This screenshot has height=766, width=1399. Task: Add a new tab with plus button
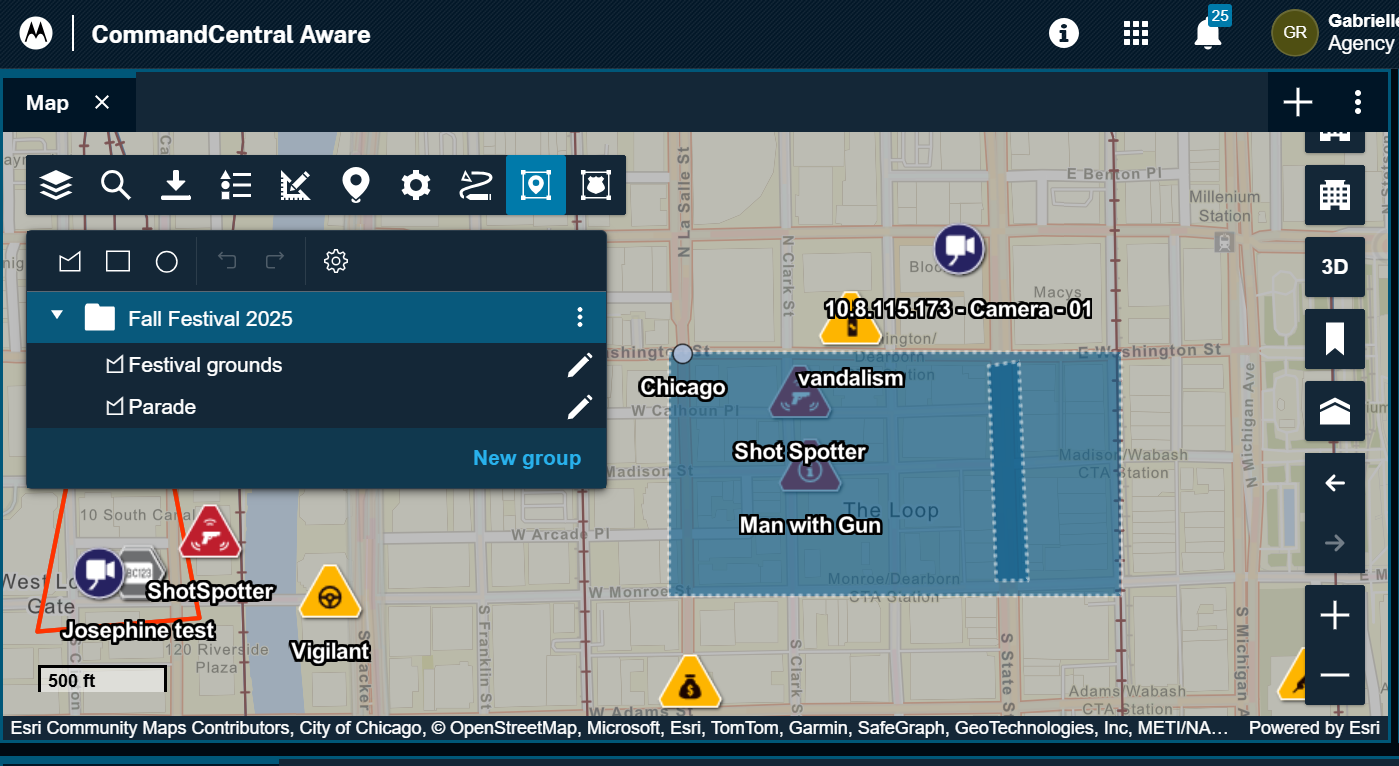coord(1298,102)
